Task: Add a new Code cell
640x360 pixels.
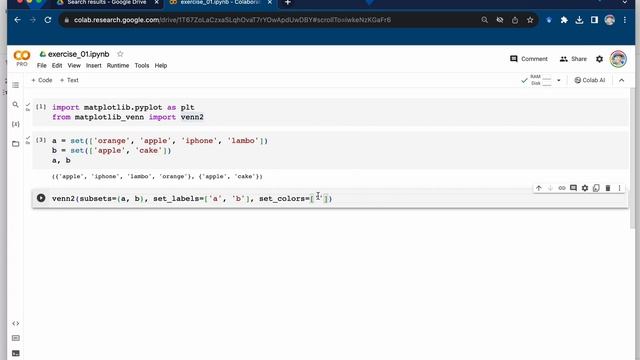Action: pos(42,80)
